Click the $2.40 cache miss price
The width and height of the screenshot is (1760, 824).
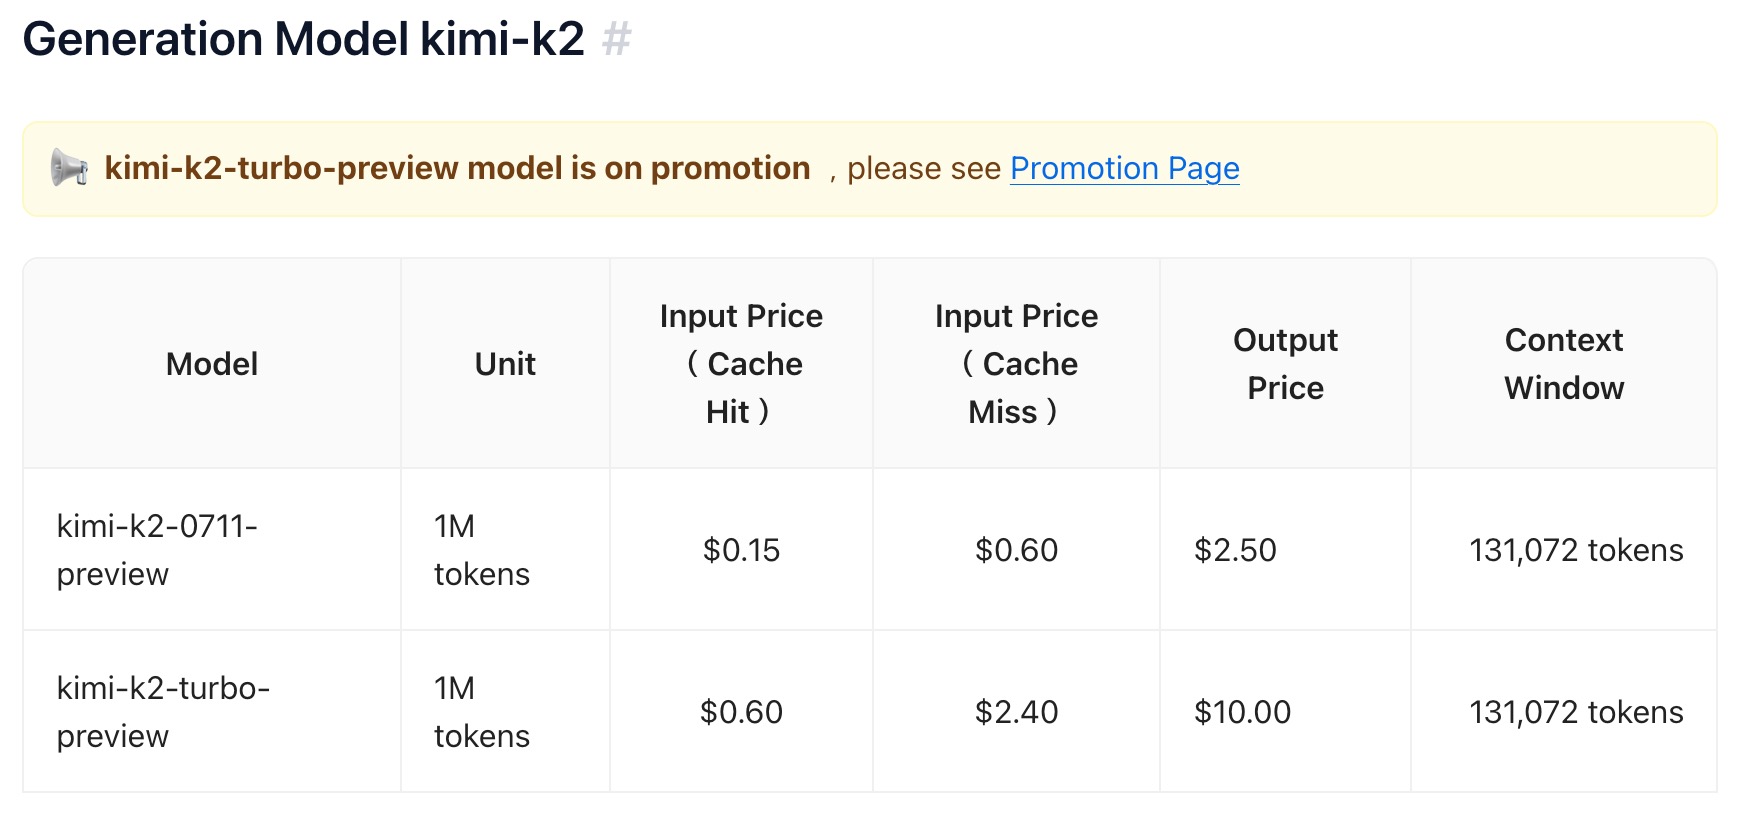pos(1016,712)
